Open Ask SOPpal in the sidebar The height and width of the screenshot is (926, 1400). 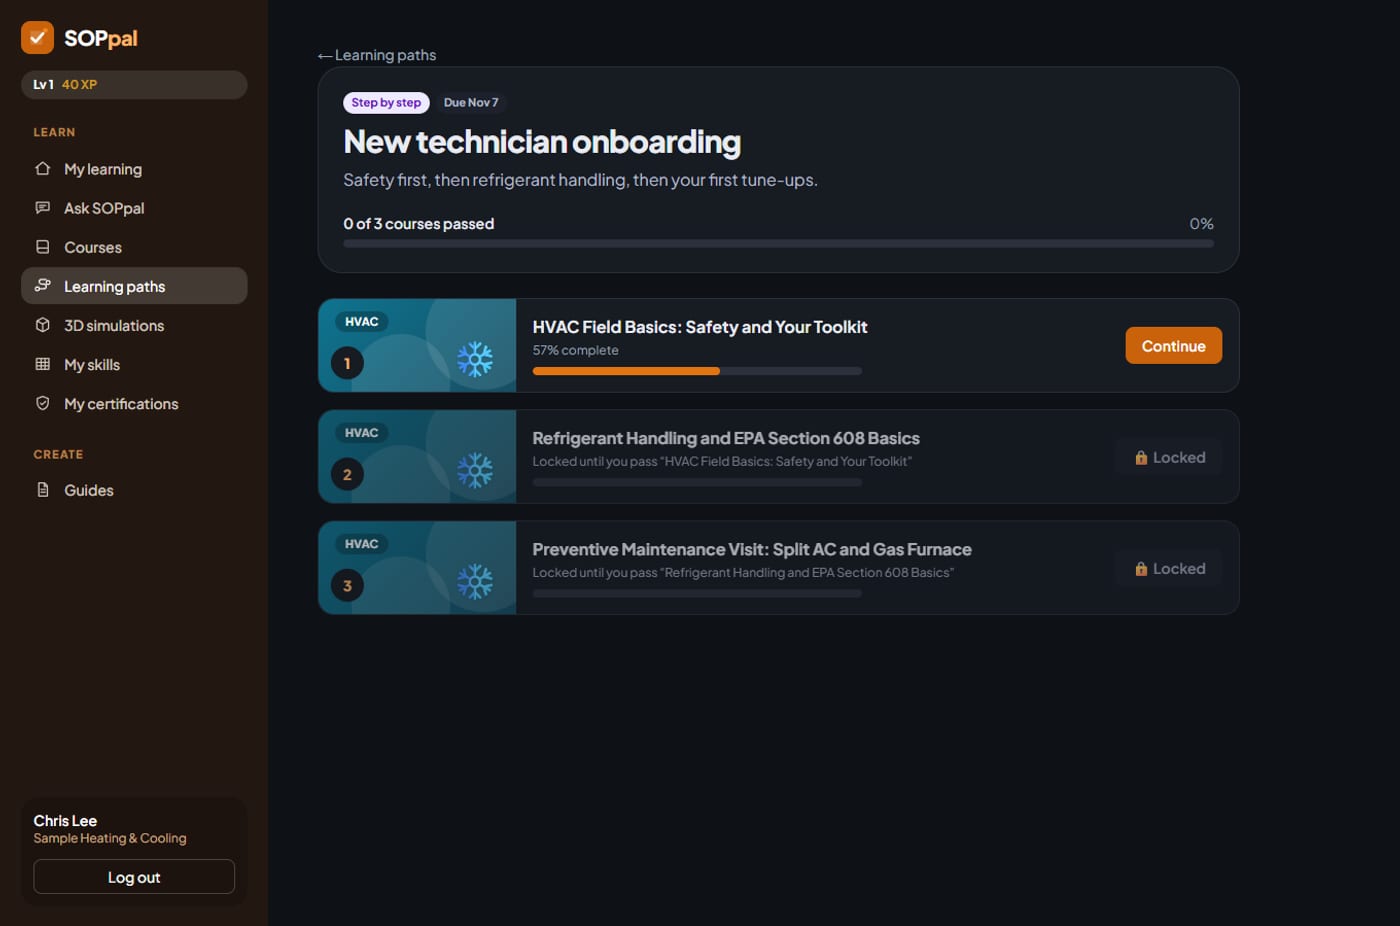click(x=134, y=208)
